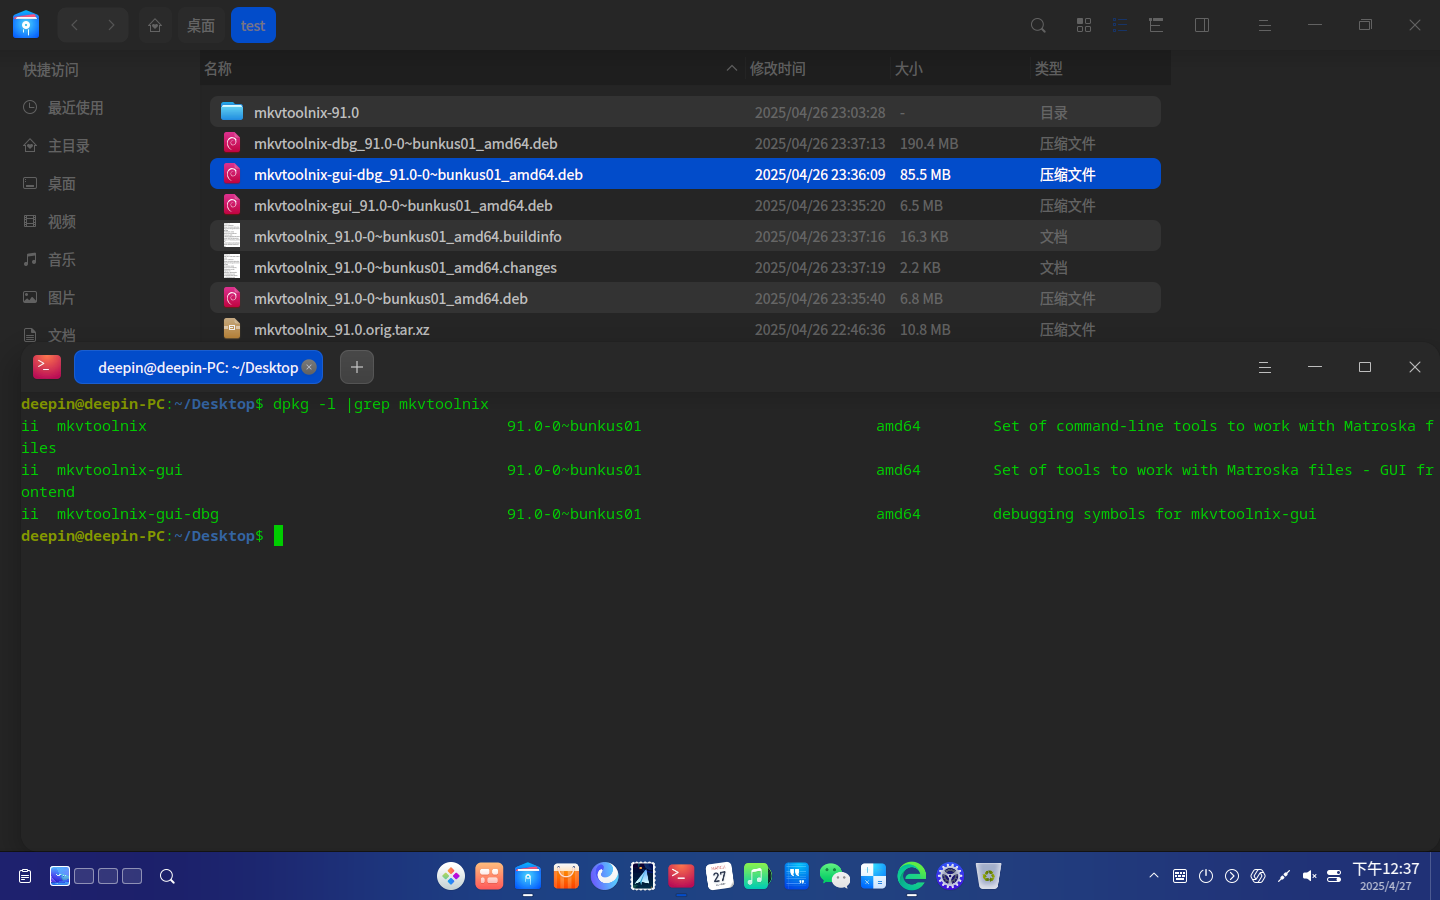Image resolution: width=1440 pixels, height=900 pixels.
Task: Open WeChat from the dock
Action: pos(835,876)
